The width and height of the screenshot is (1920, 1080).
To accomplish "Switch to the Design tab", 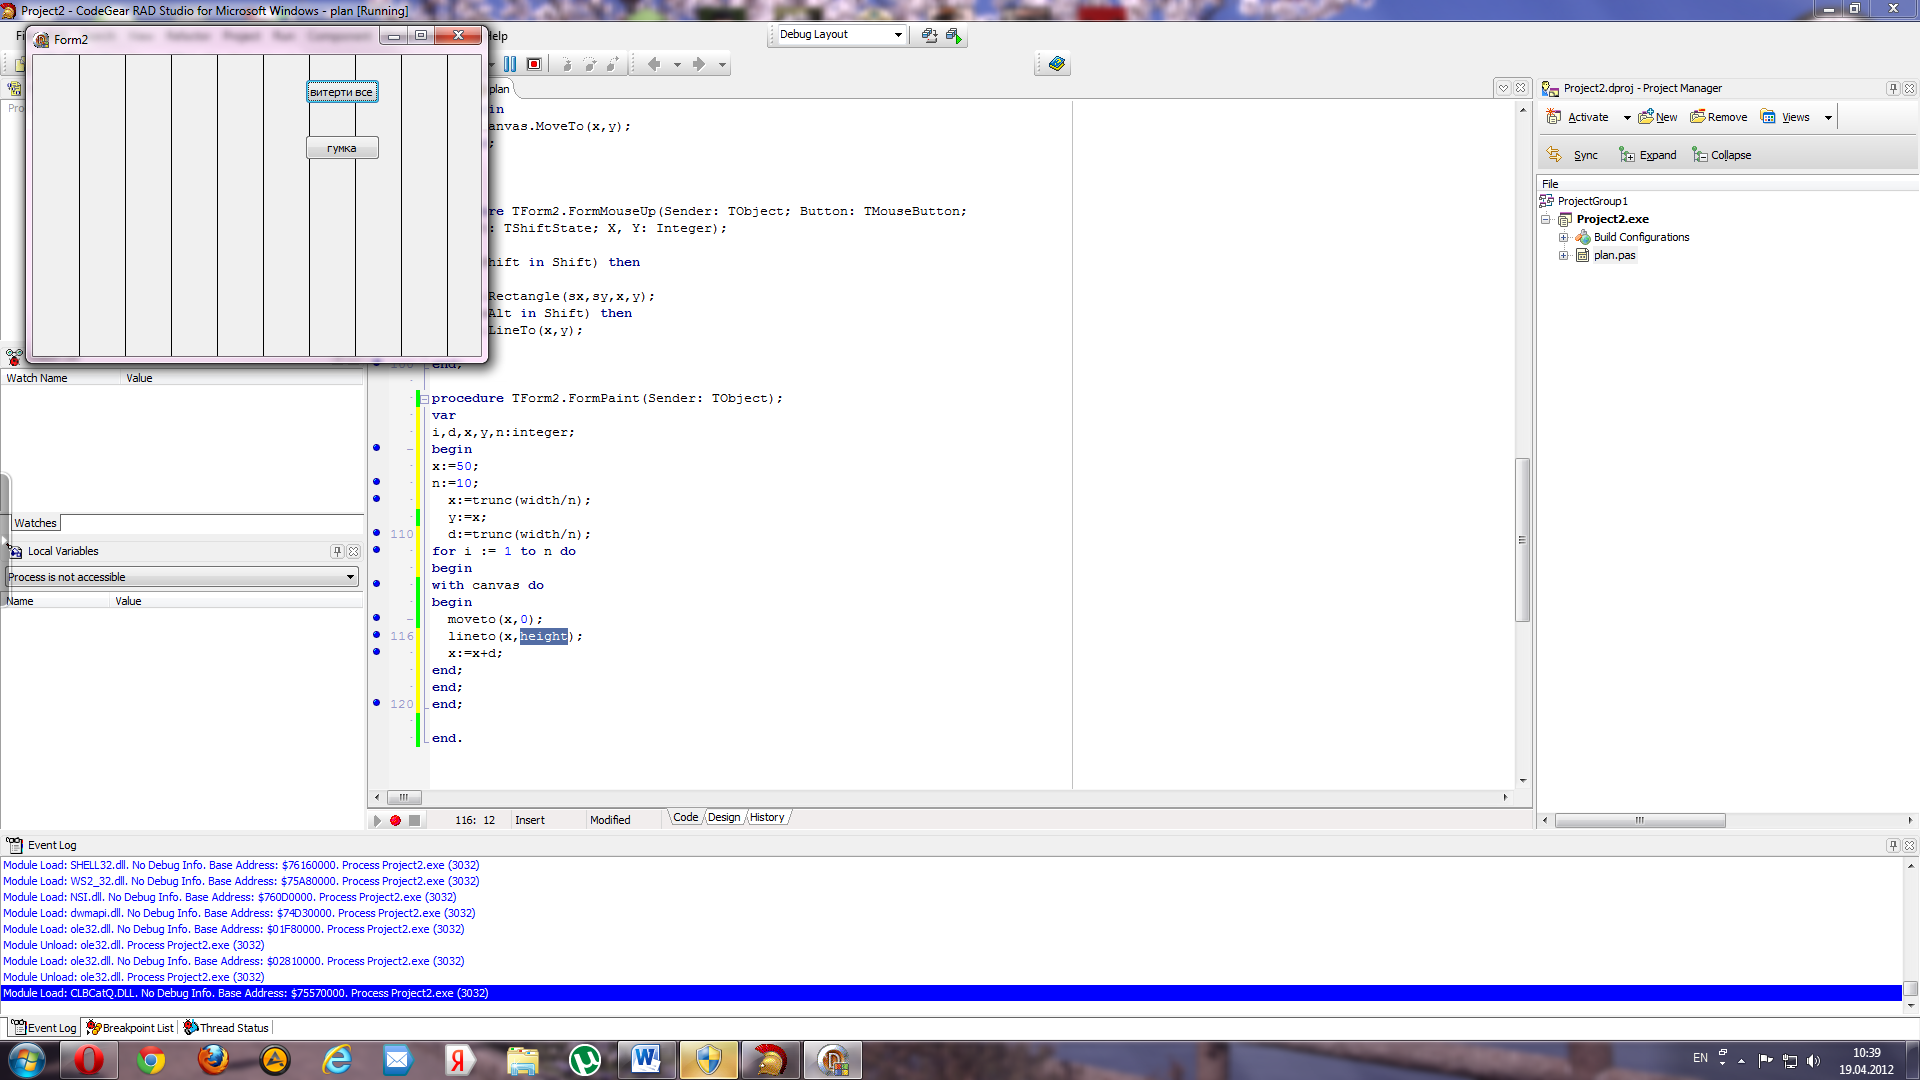I will coord(724,818).
